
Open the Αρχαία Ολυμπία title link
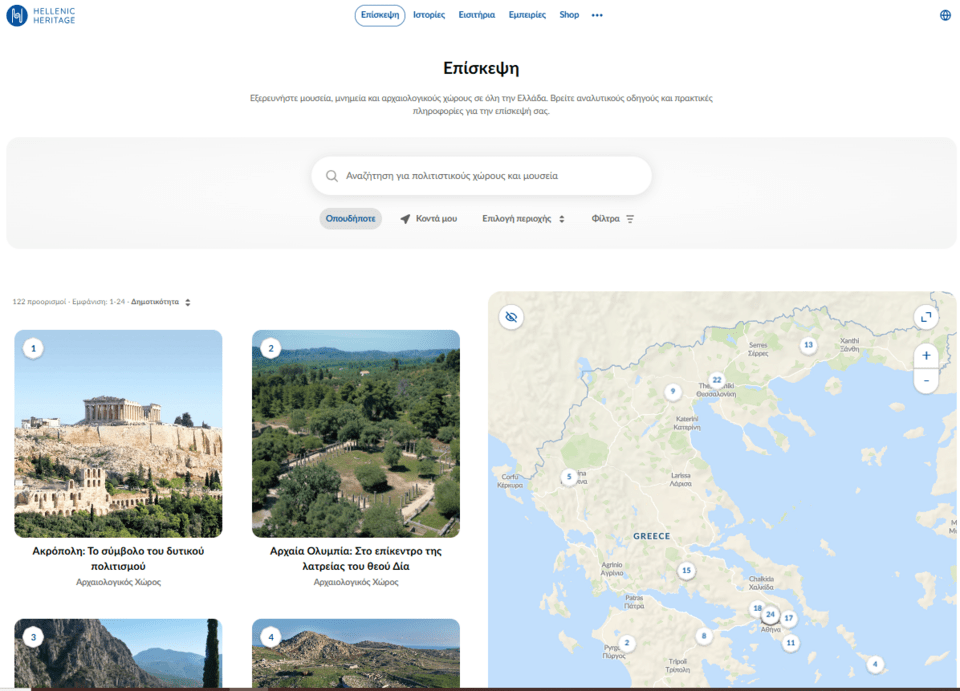[355, 558]
